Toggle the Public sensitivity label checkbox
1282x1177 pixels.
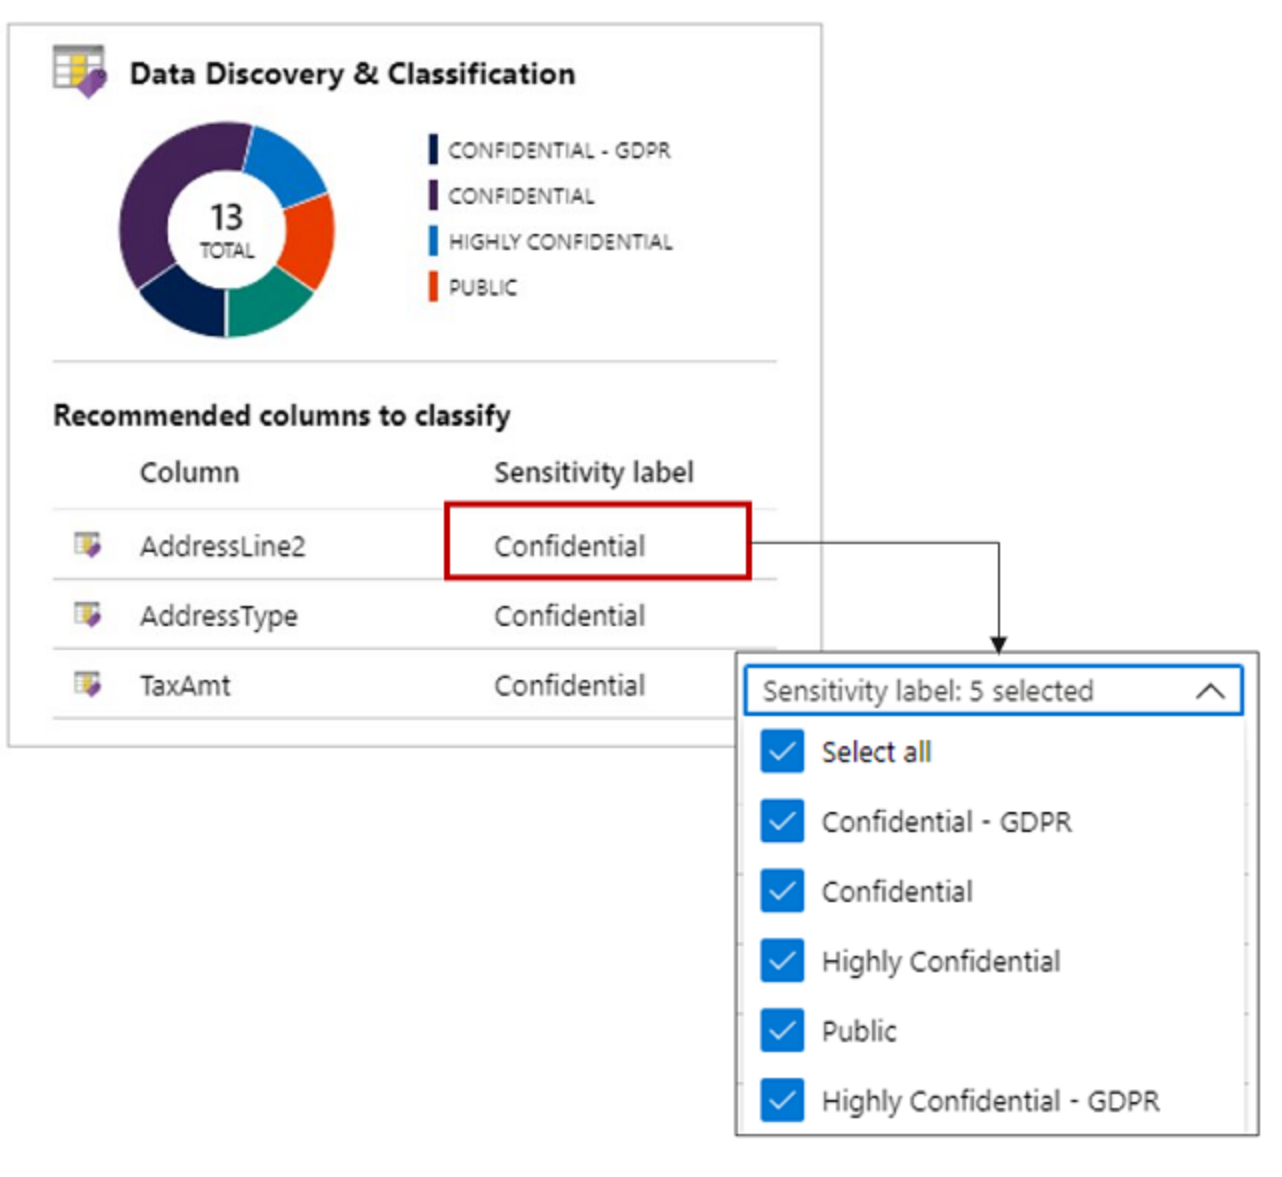(x=782, y=1030)
